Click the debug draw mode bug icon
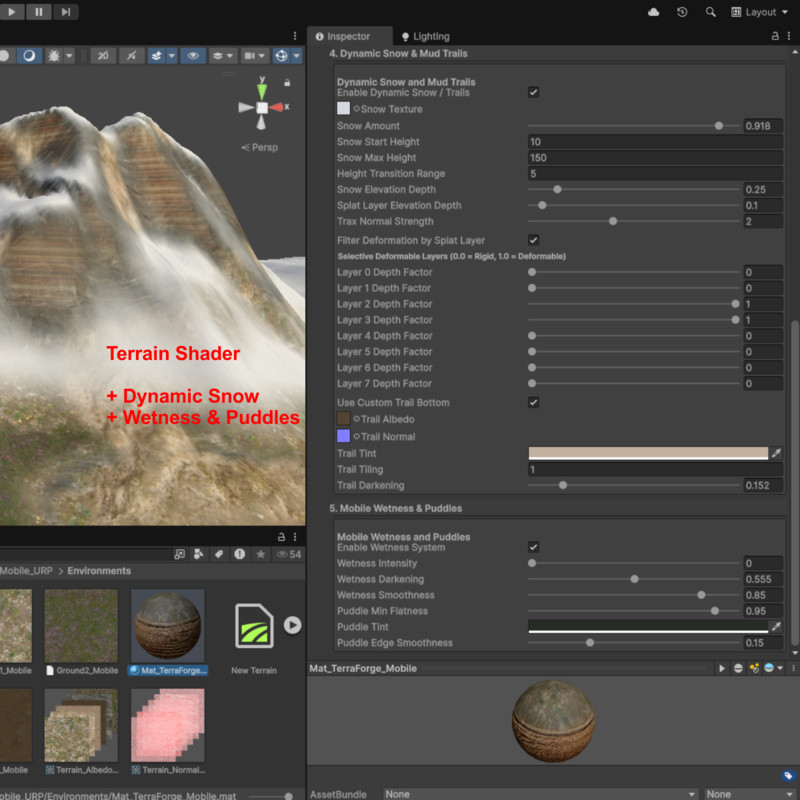Image resolution: width=800 pixels, height=800 pixels. (x=54, y=56)
